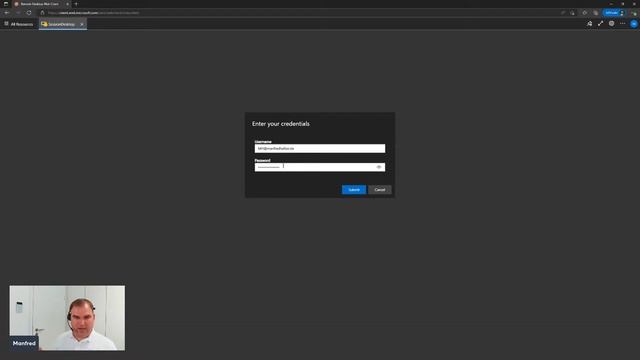The height and width of the screenshot is (360, 640).
Task: Open the InPrivate profile button
Action: pos(613,13)
